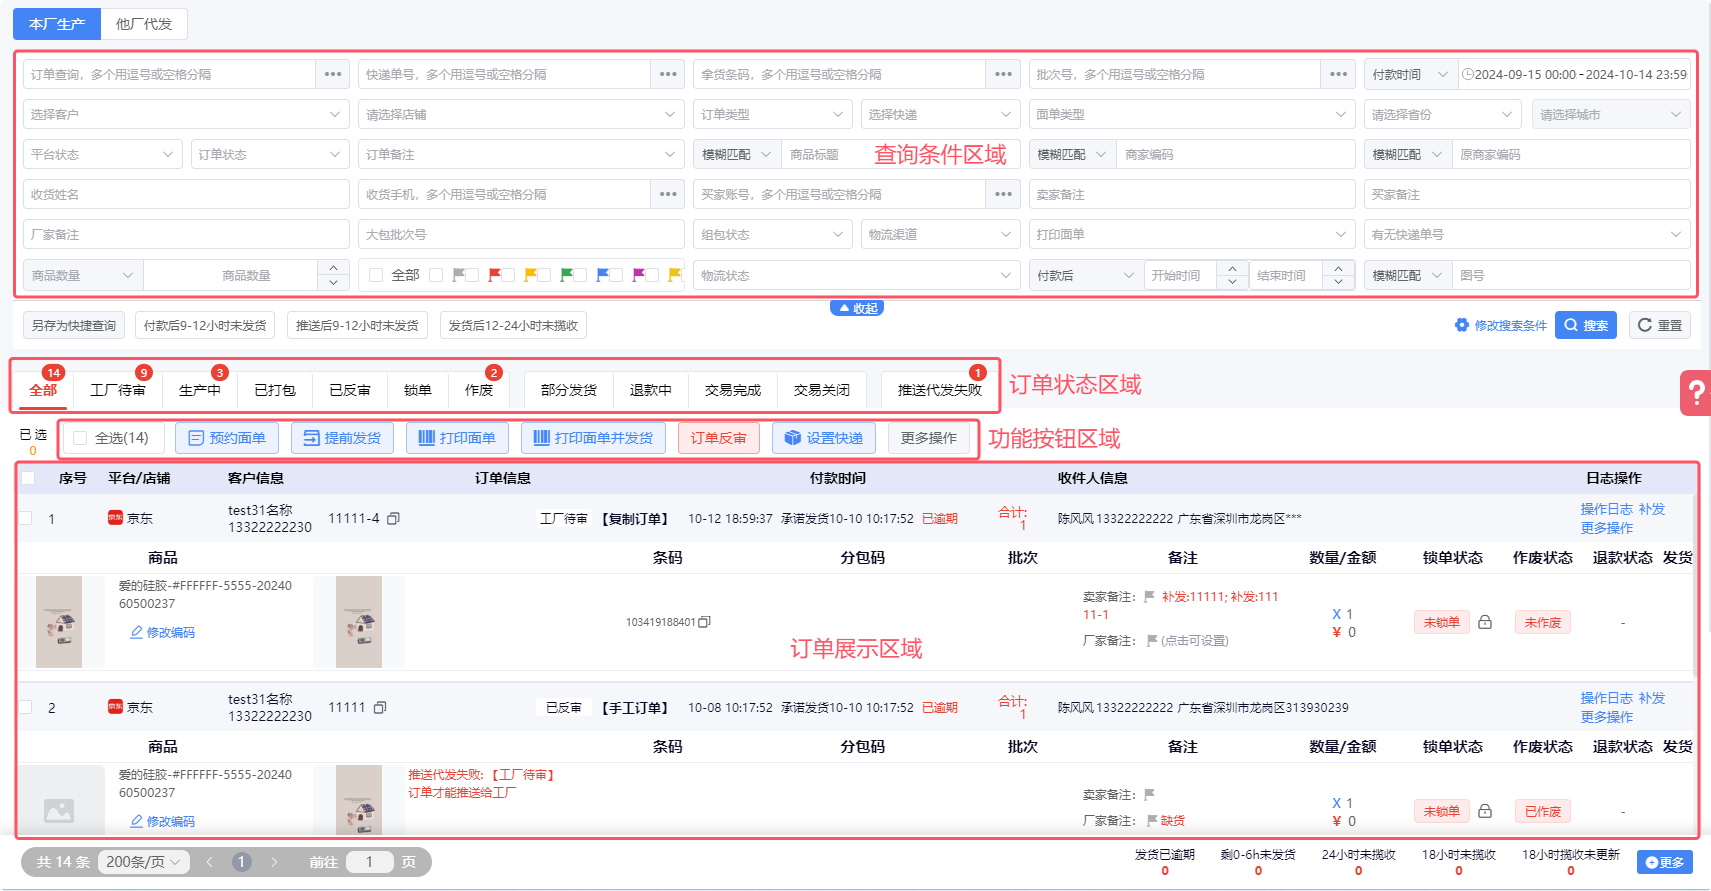Copy barcode 103419188401 with the copy icon
The image size is (1711, 891).
coord(705,622)
